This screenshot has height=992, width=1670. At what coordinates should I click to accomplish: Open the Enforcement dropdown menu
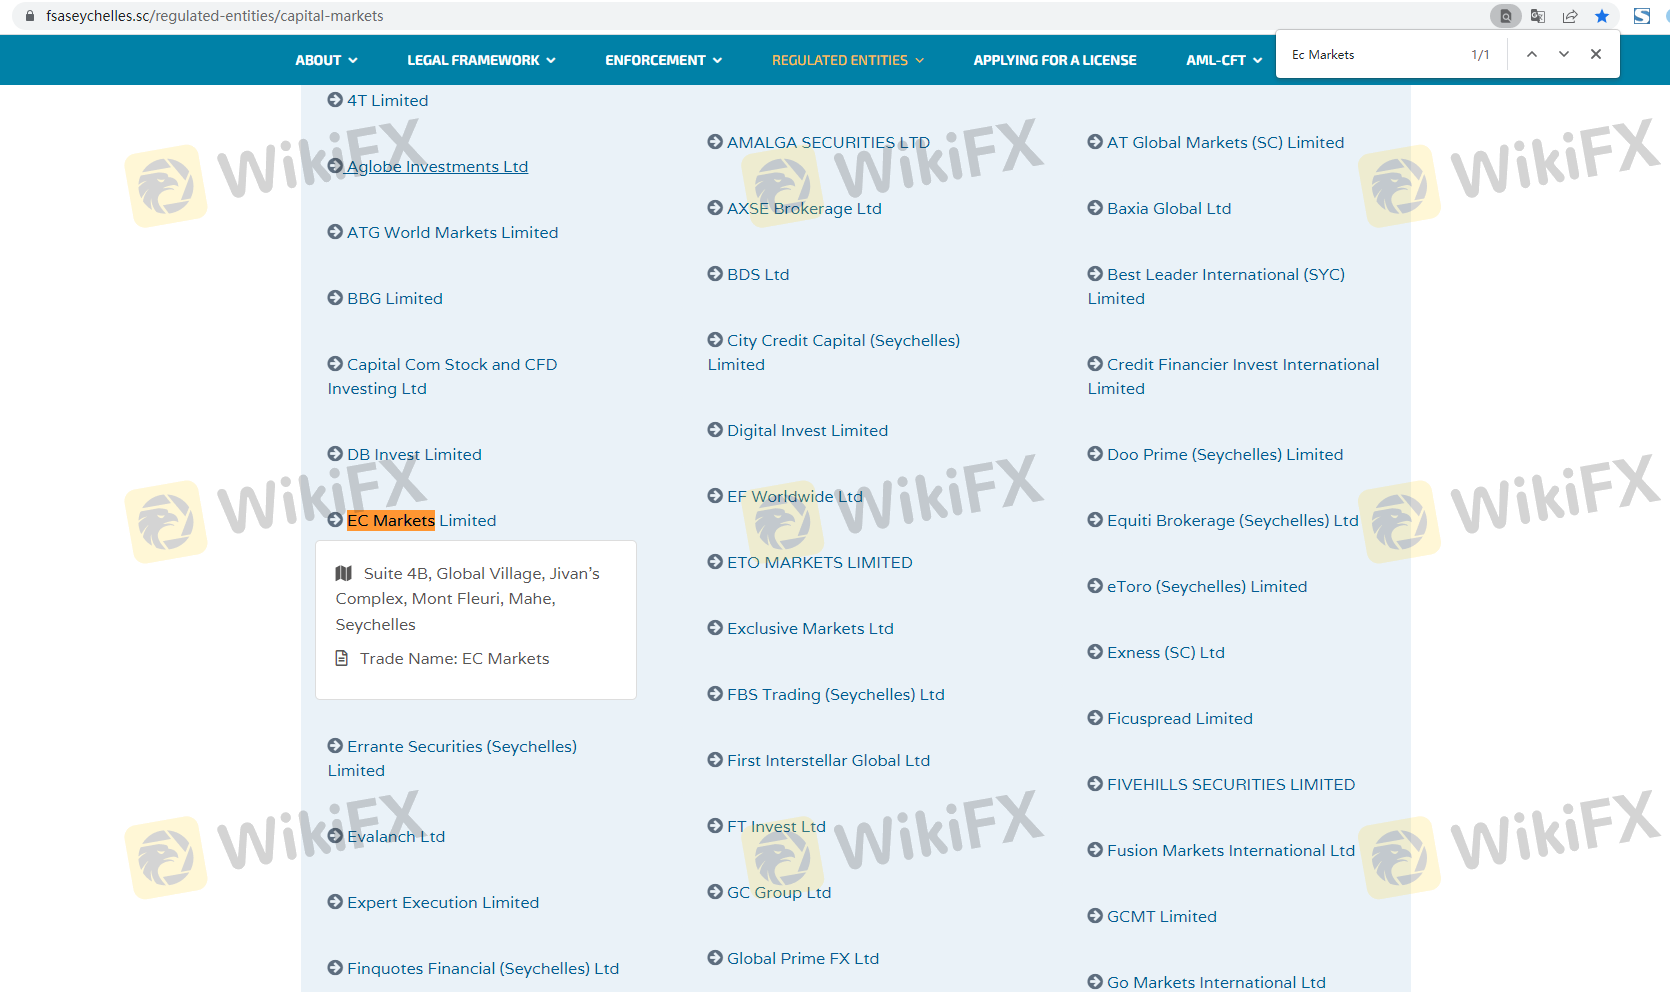[x=663, y=60]
